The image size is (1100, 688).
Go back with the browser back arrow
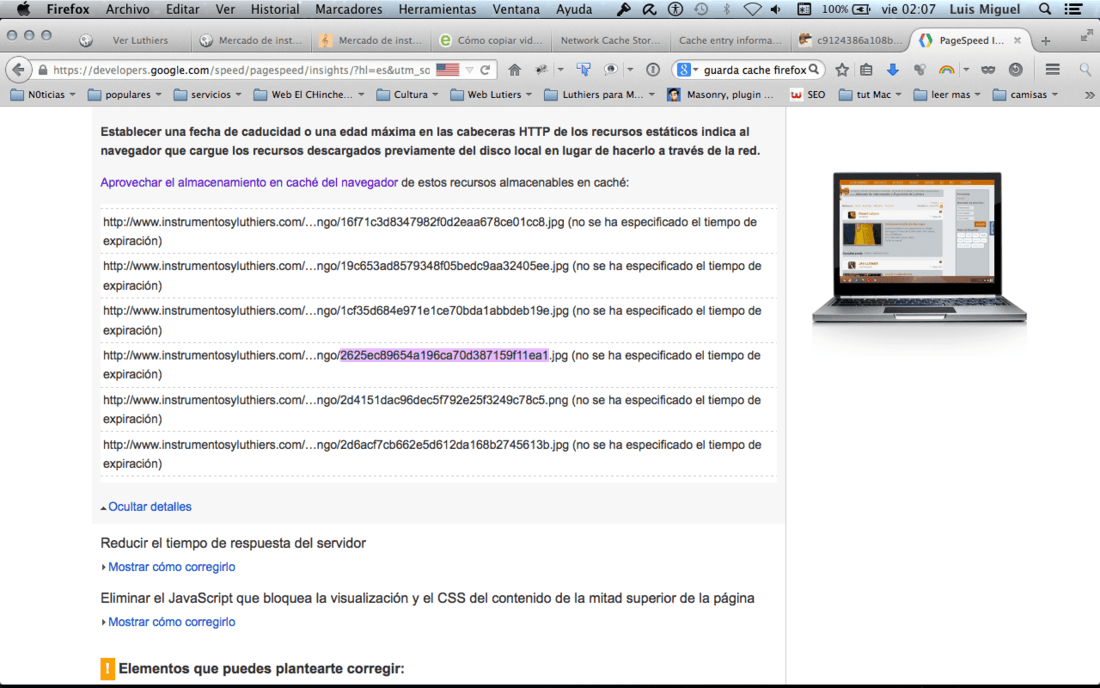(19, 69)
